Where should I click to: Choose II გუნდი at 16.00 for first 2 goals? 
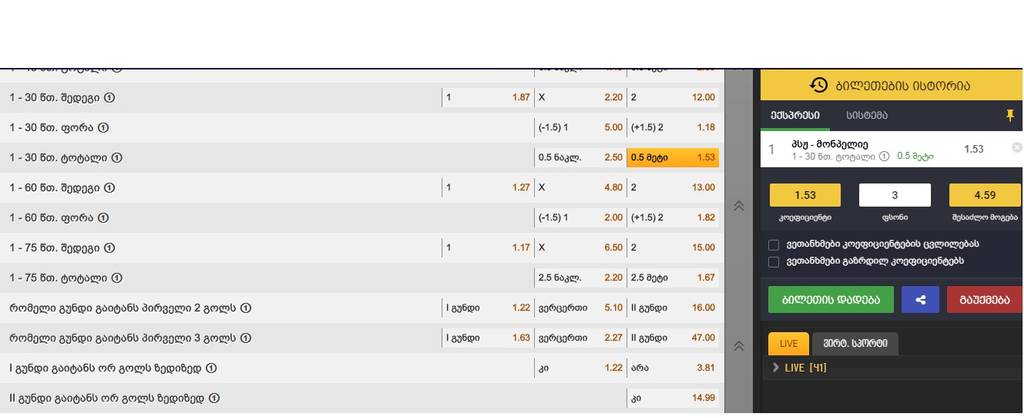click(x=673, y=308)
